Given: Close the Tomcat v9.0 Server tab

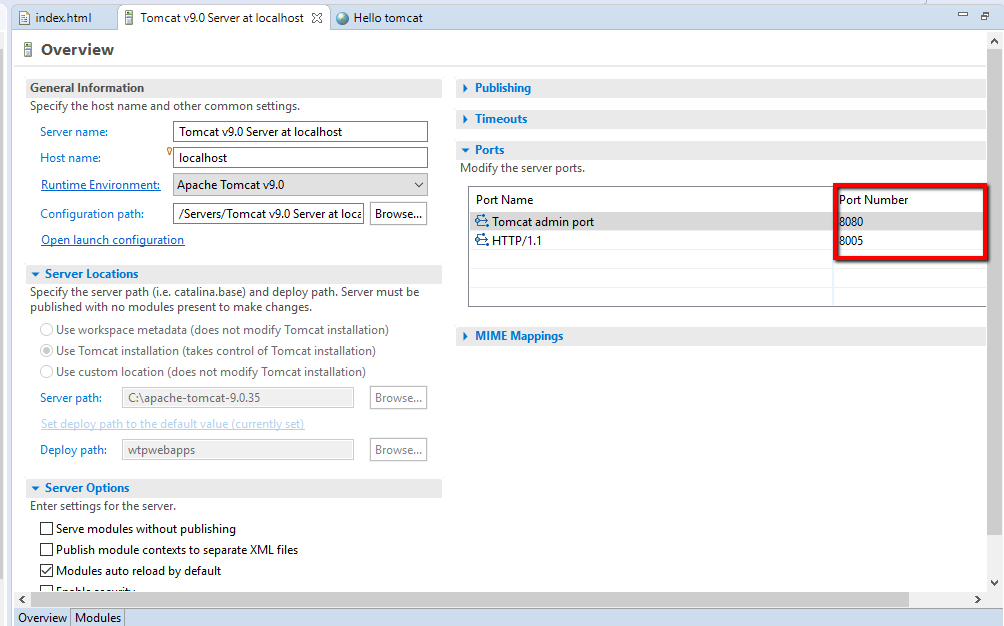Looking at the screenshot, I should pos(317,18).
